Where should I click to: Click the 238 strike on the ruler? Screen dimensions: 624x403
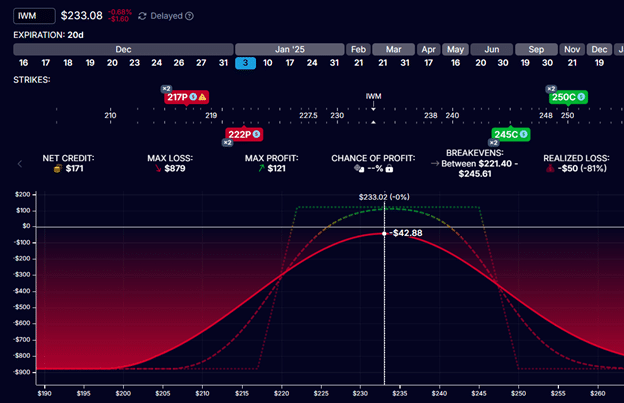[431, 115]
